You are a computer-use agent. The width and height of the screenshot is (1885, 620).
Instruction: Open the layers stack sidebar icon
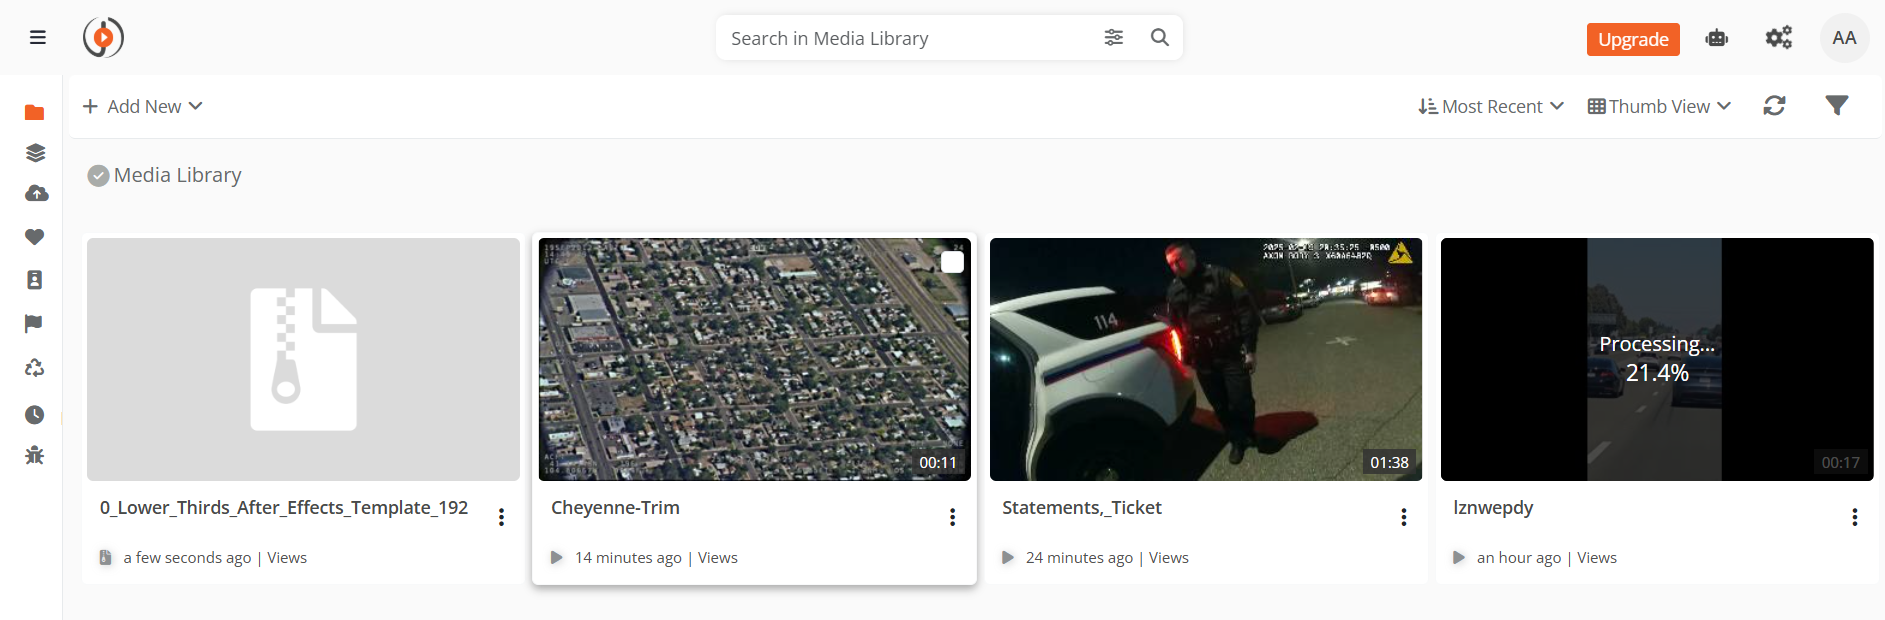[35, 153]
